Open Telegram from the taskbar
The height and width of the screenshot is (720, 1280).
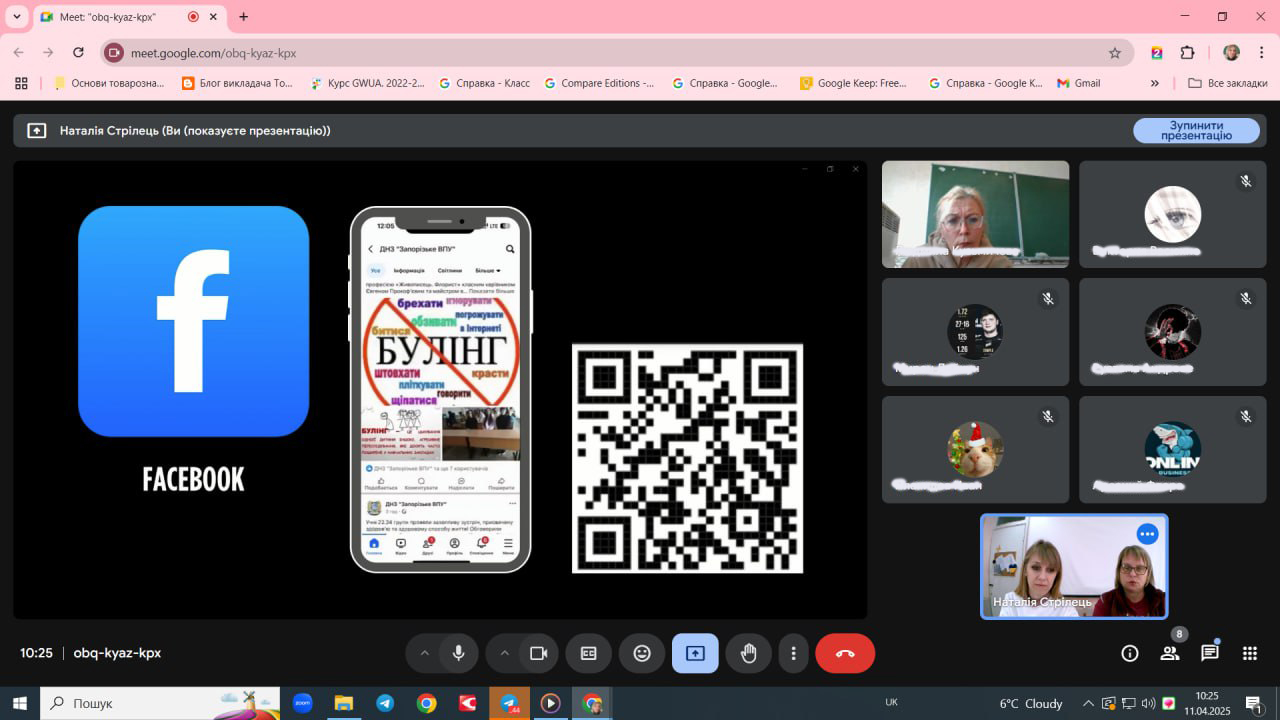click(x=385, y=703)
